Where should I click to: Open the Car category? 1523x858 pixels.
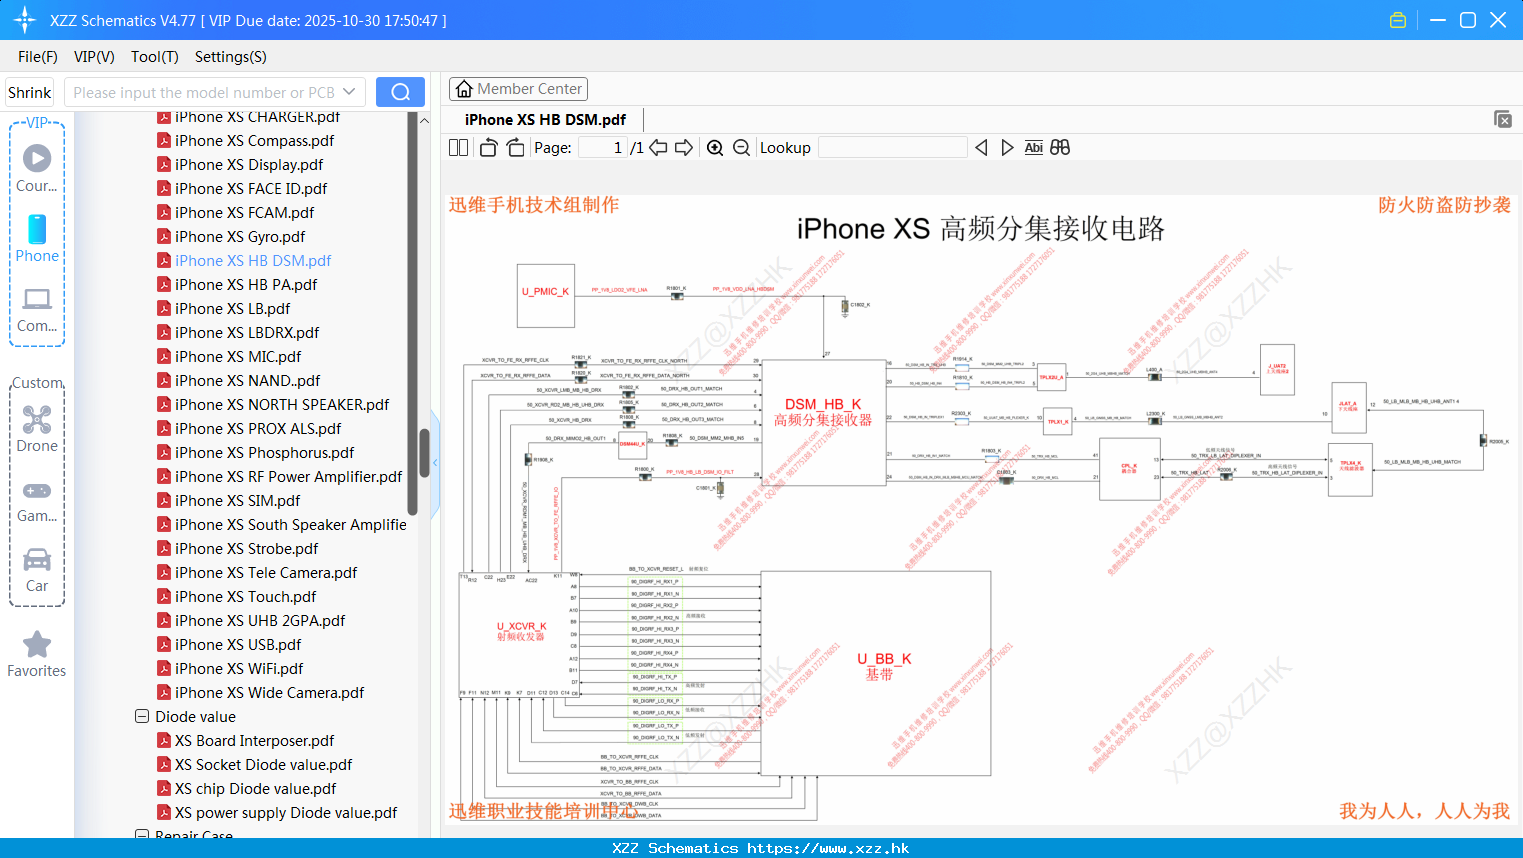tap(37, 571)
